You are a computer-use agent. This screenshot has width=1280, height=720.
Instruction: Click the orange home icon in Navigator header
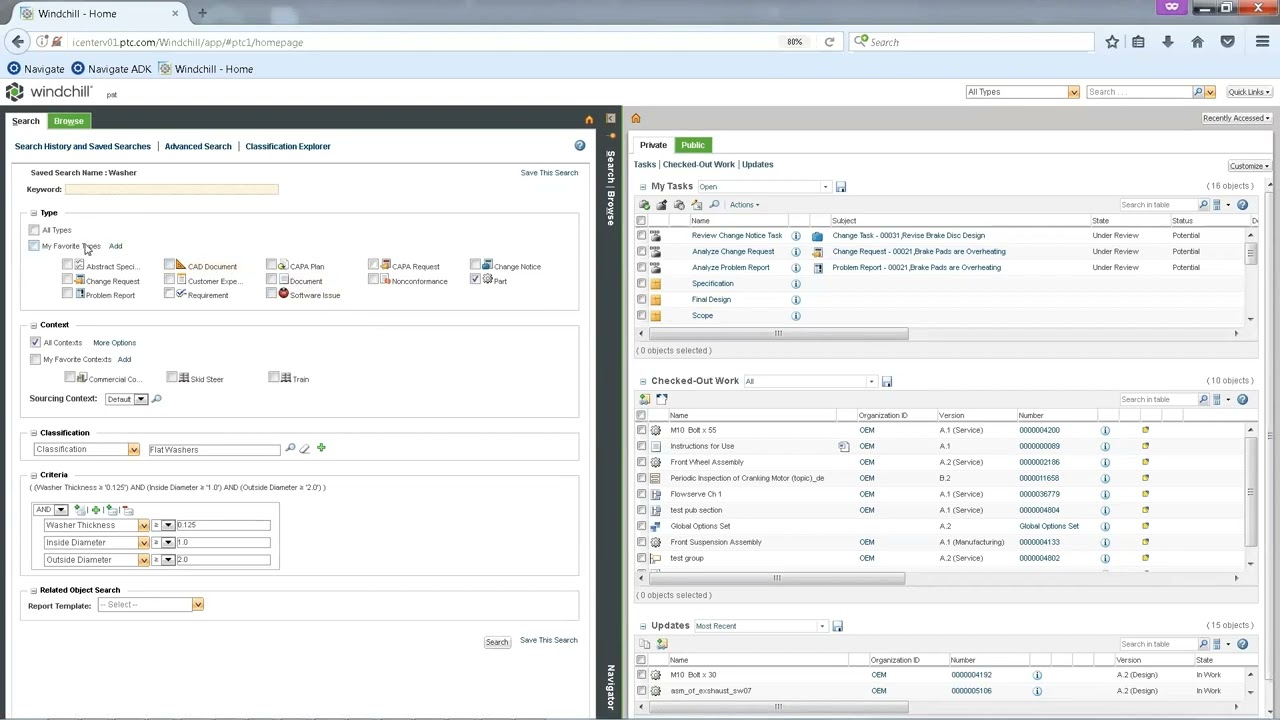(589, 120)
